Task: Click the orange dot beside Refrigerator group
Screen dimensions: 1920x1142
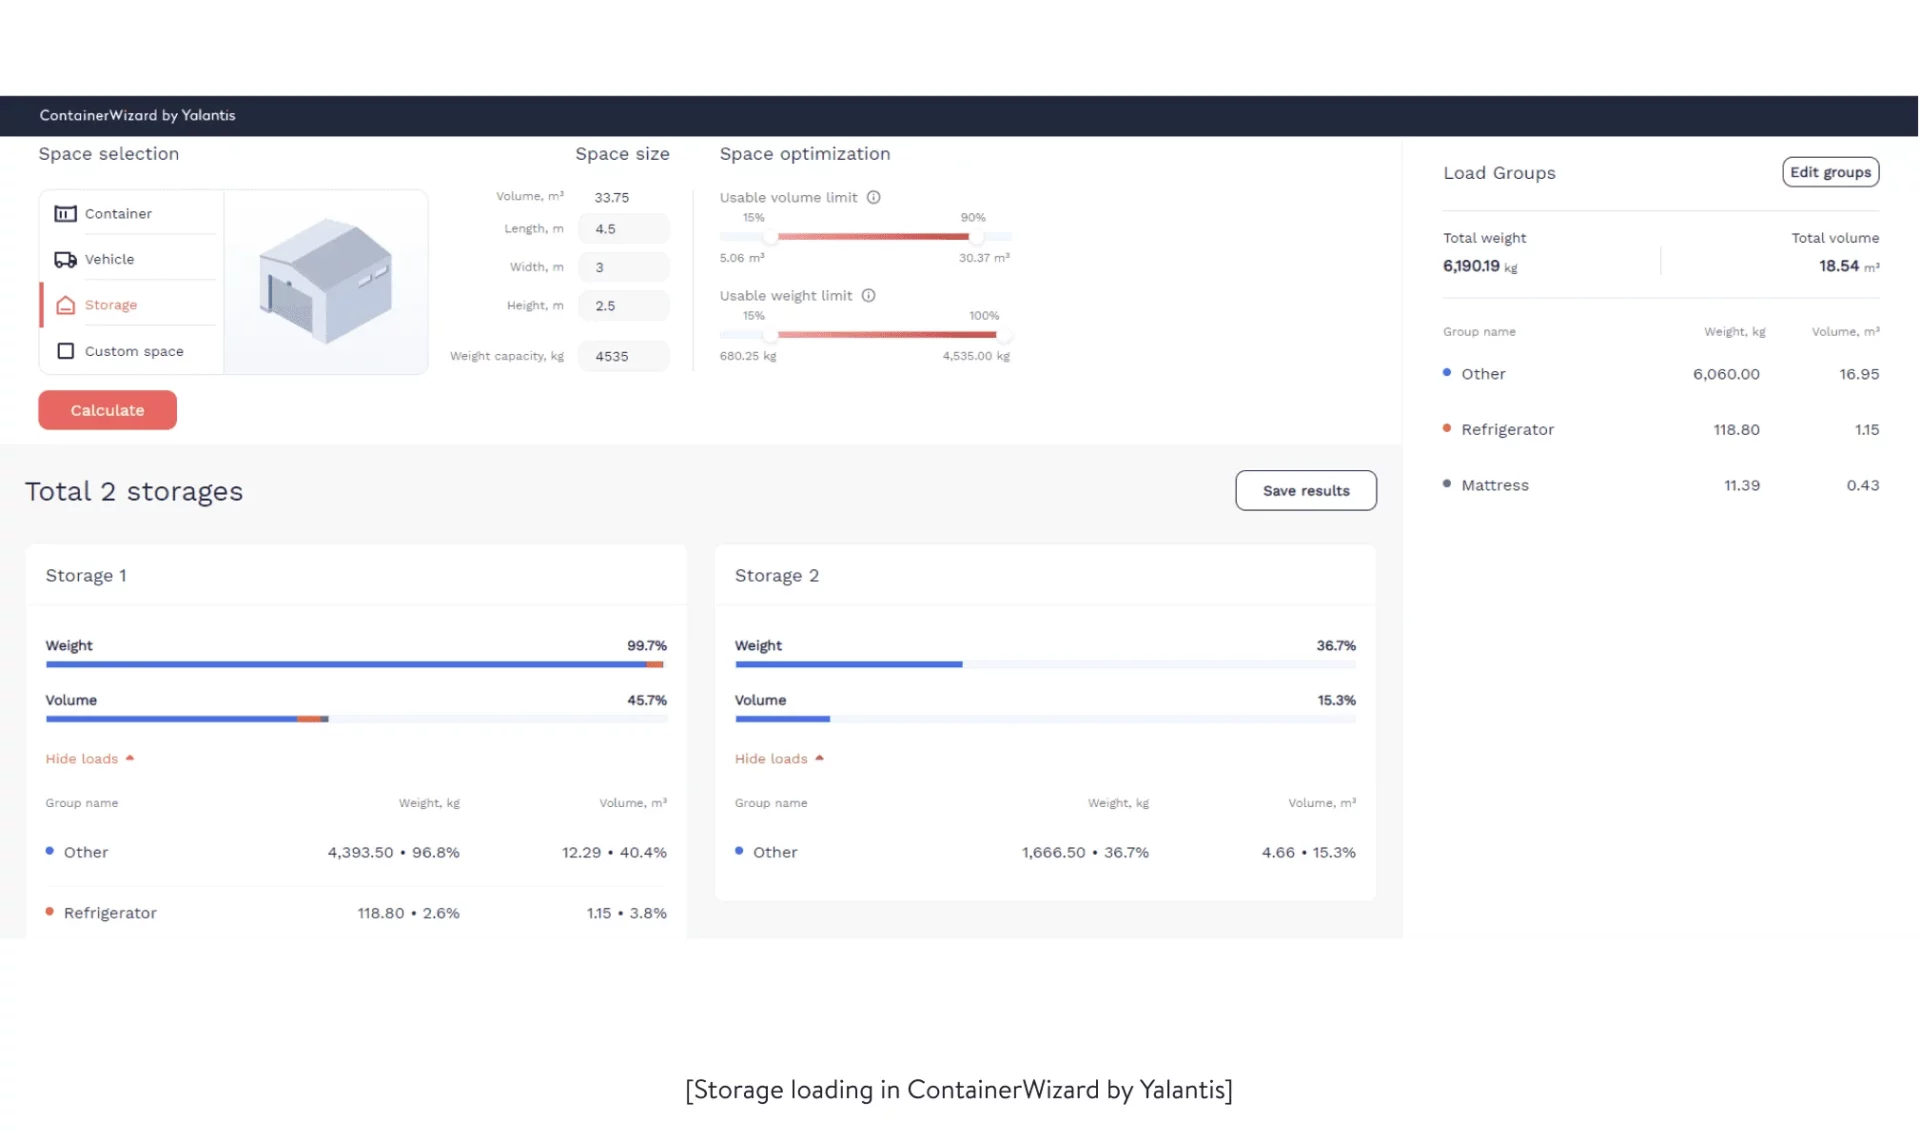Action: (x=1446, y=429)
